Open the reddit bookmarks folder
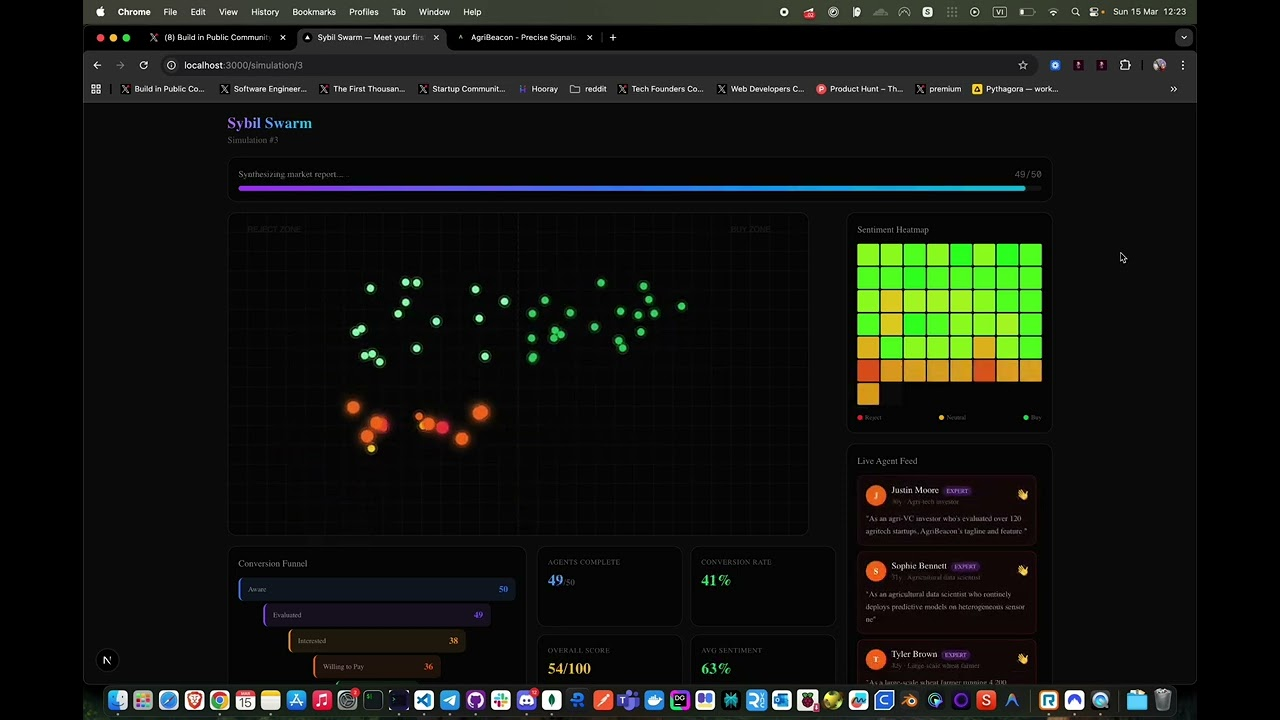The height and width of the screenshot is (720, 1280). pos(588,89)
